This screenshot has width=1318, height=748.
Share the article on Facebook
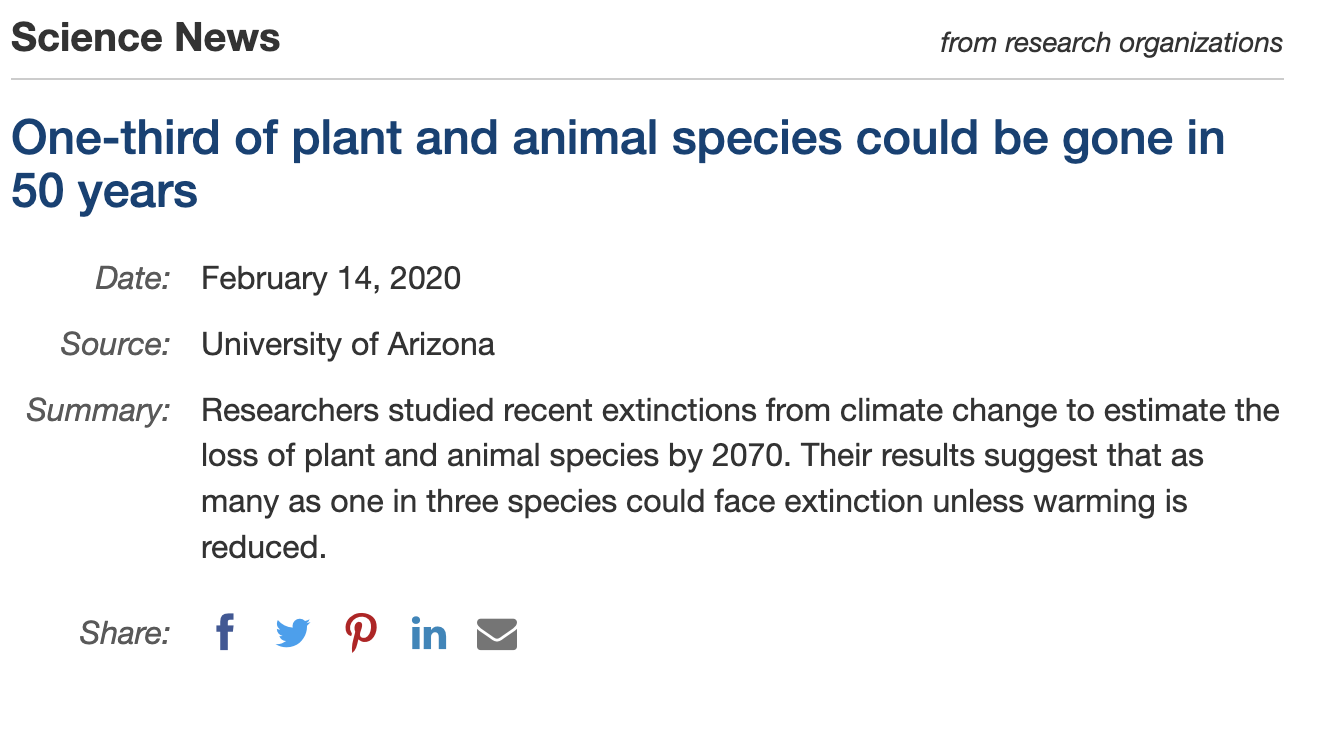pyautogui.click(x=225, y=633)
